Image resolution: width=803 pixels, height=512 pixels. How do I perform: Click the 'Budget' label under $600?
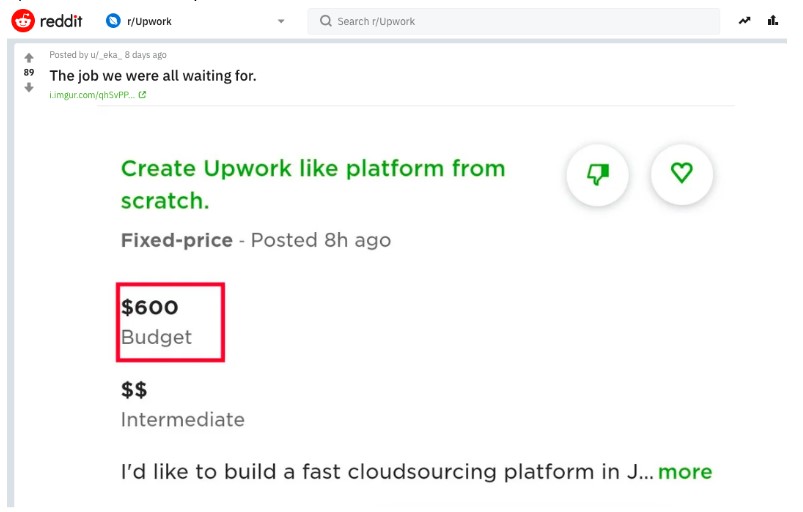(156, 337)
